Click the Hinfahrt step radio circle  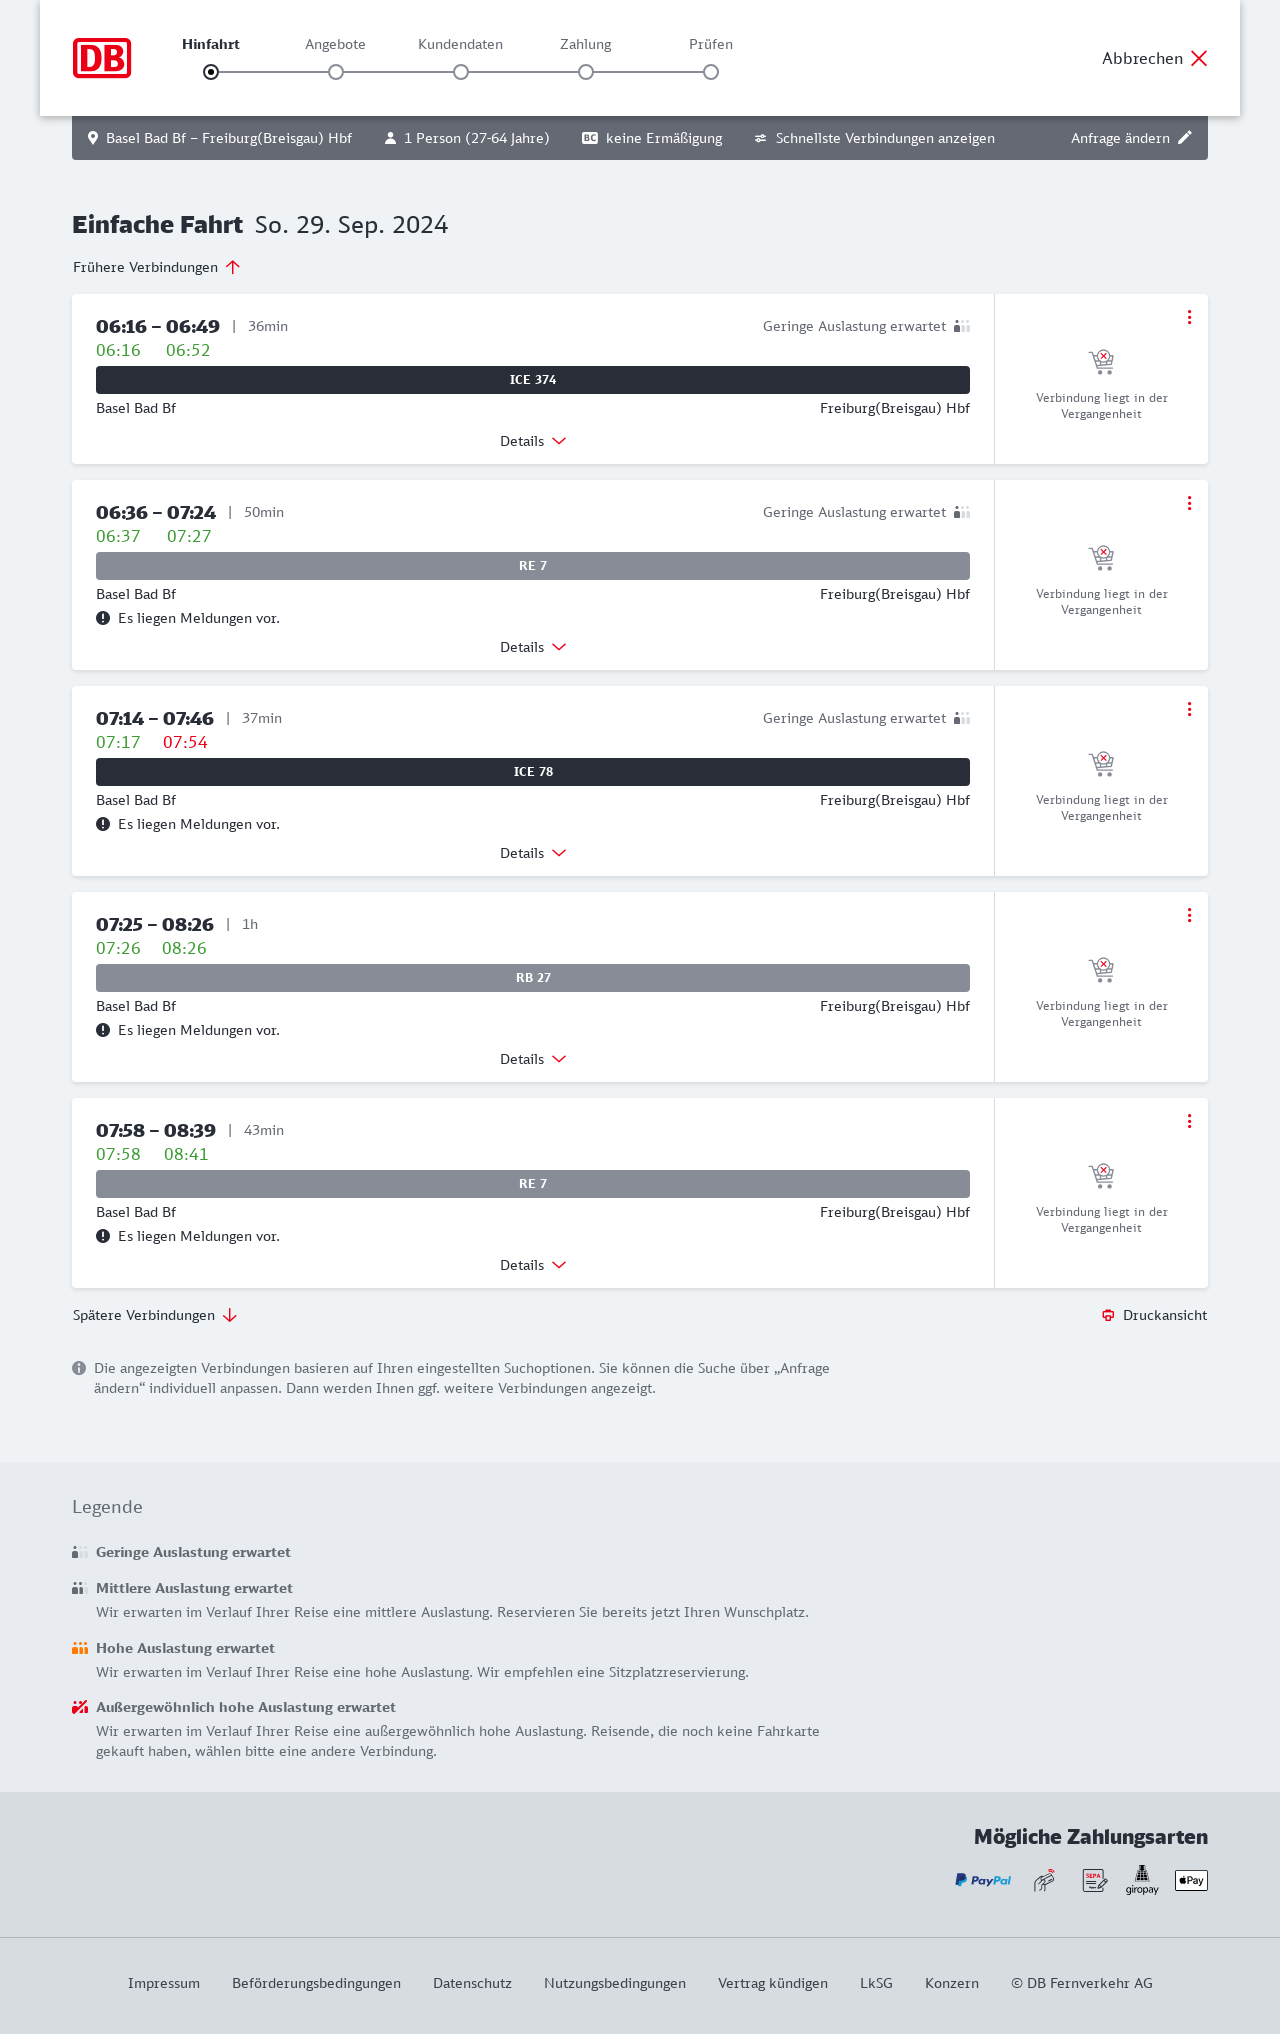coord(211,72)
